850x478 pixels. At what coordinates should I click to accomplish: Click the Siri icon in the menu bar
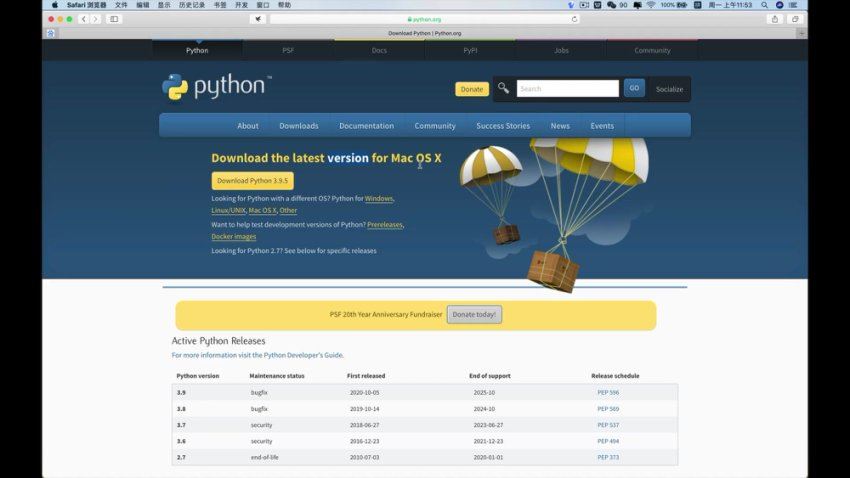[x=780, y=5]
